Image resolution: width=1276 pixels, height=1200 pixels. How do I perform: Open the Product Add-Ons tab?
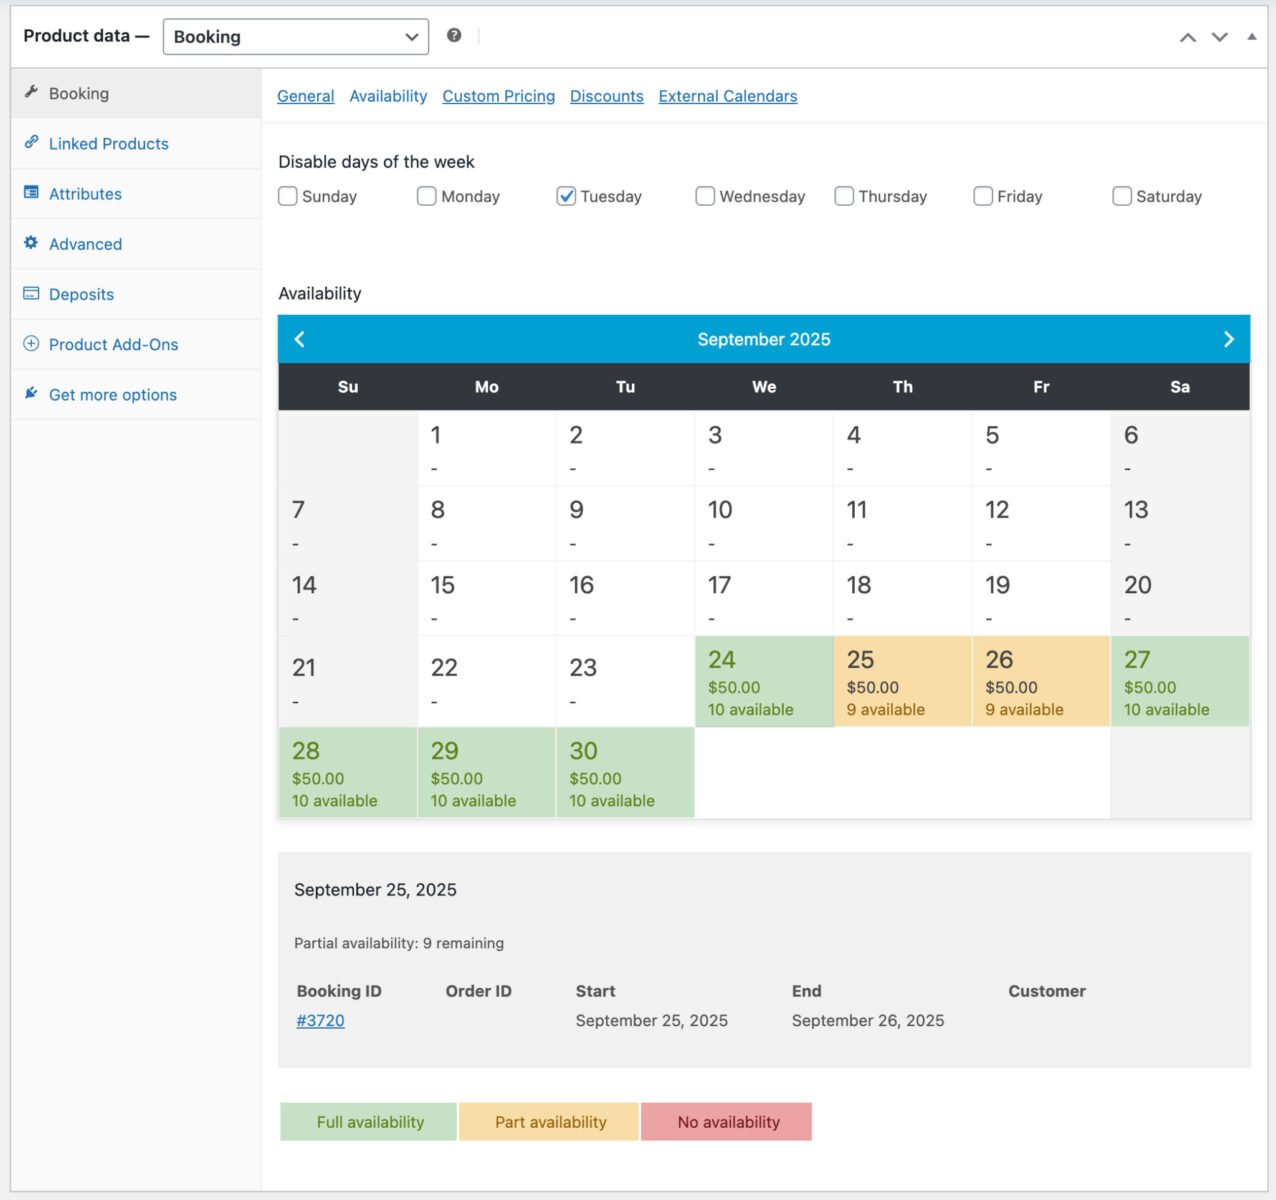click(x=136, y=344)
